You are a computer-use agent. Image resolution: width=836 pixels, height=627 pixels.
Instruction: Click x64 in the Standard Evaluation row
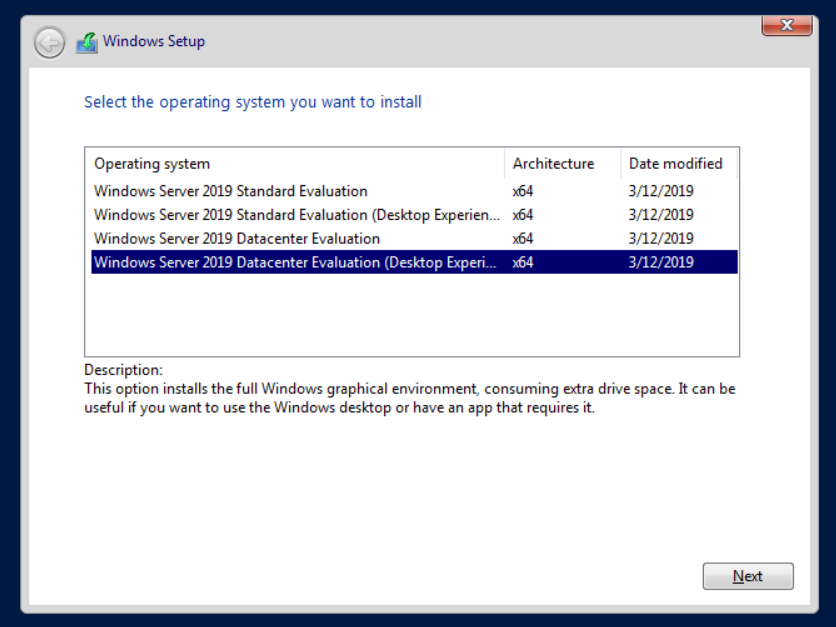tap(523, 191)
